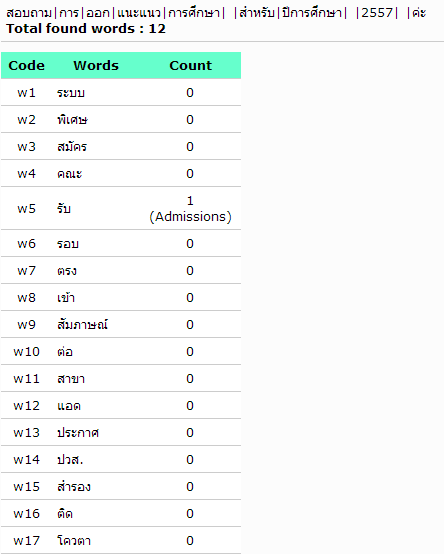Screen dimensions: 444x554
Task: Click the count value for w12
Action: coord(190,406)
